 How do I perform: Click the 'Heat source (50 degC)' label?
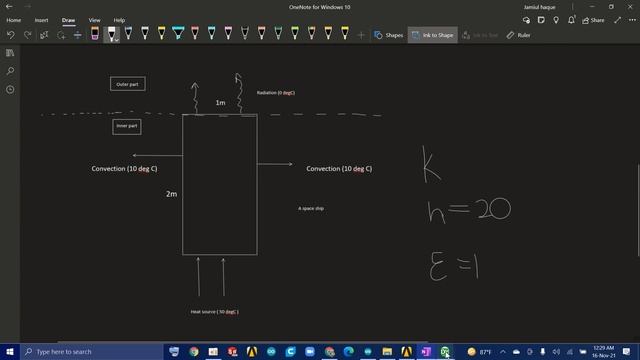[215, 311]
